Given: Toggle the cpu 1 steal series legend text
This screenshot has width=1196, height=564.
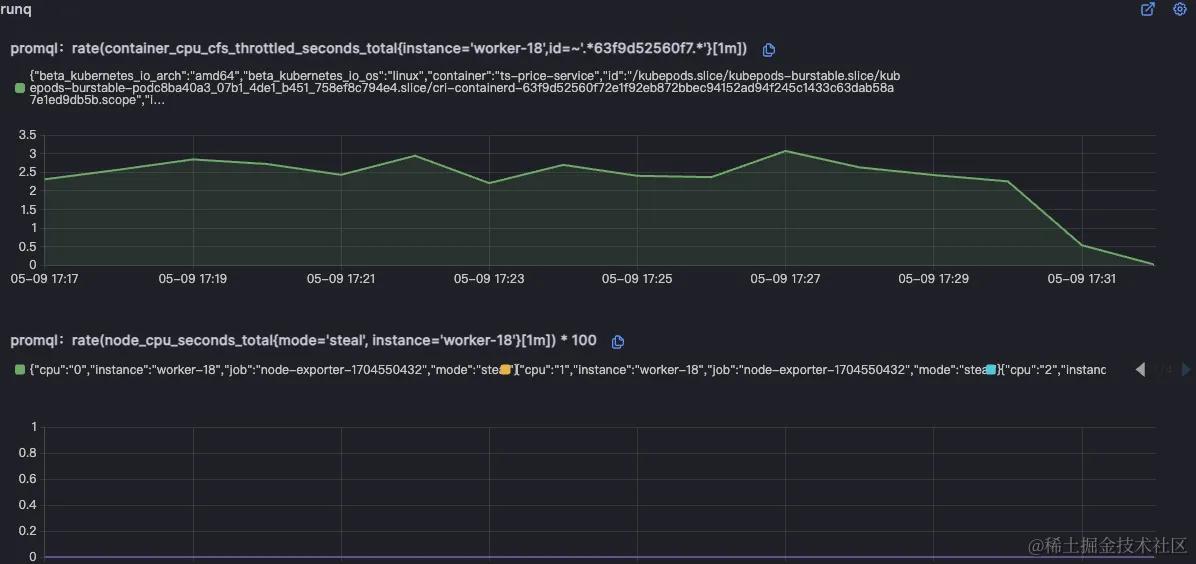Looking at the screenshot, I should click(749, 369).
